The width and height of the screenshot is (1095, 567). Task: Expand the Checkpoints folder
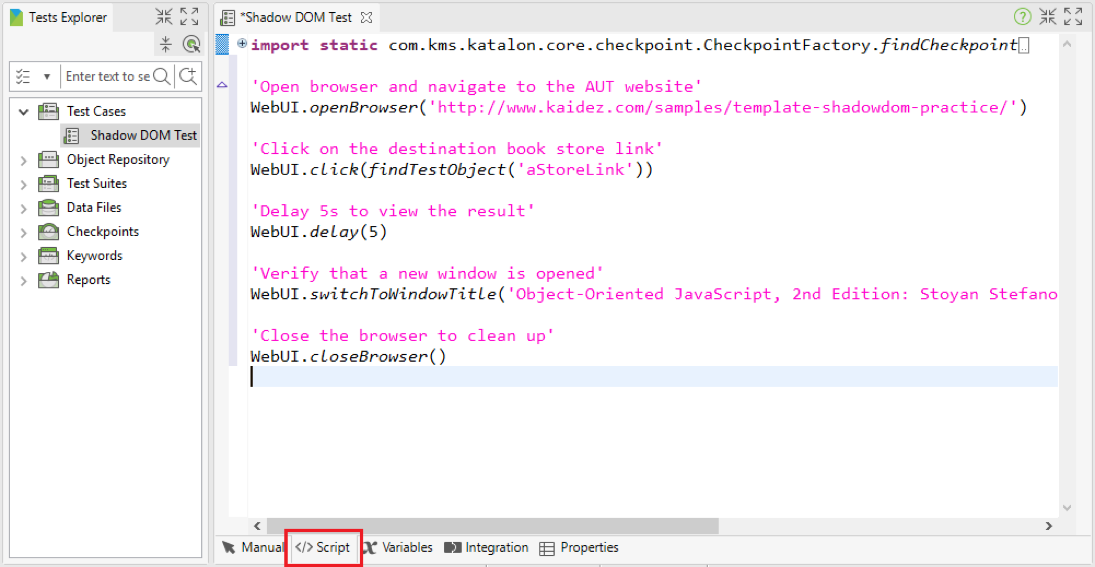pyautogui.click(x=24, y=232)
